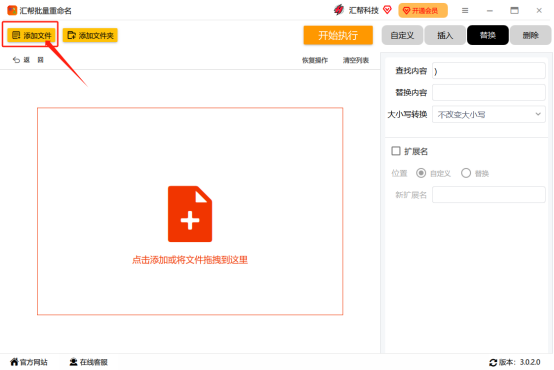Click the heart icon beside 汇帮科技

(387, 10)
